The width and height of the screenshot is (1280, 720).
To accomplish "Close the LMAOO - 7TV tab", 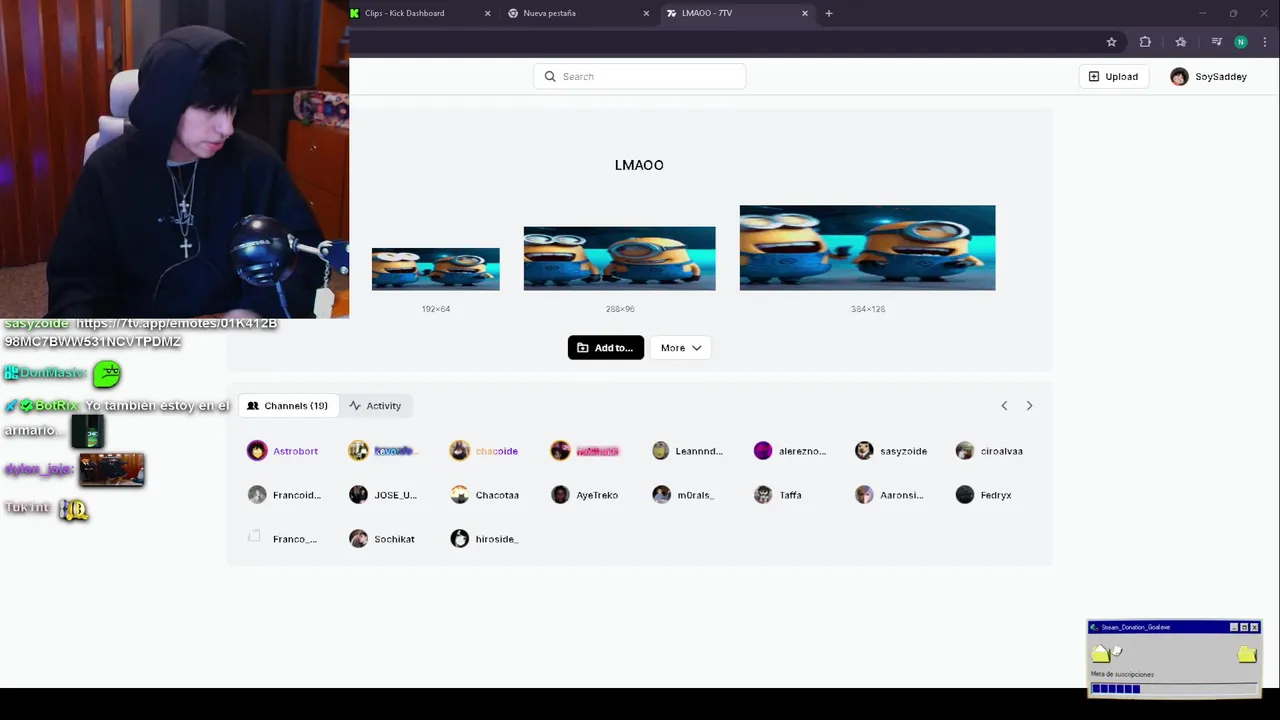I will pos(805,13).
